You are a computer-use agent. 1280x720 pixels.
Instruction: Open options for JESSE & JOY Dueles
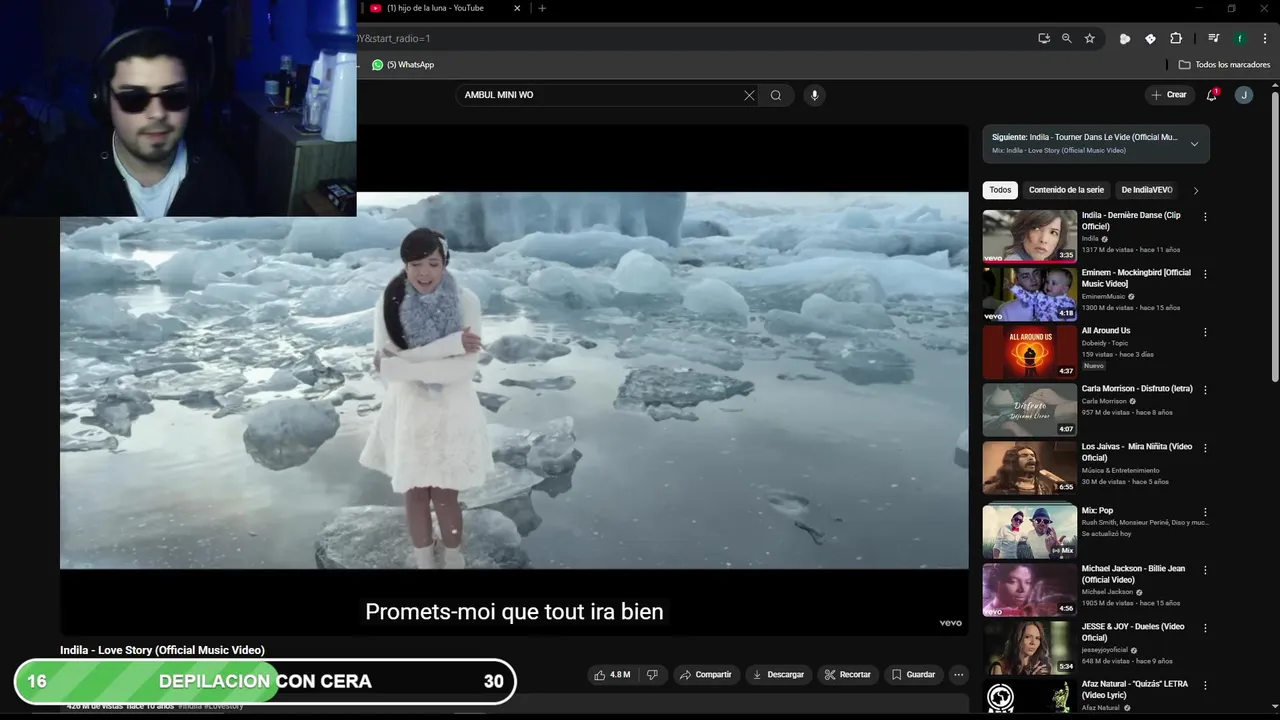click(x=1205, y=628)
